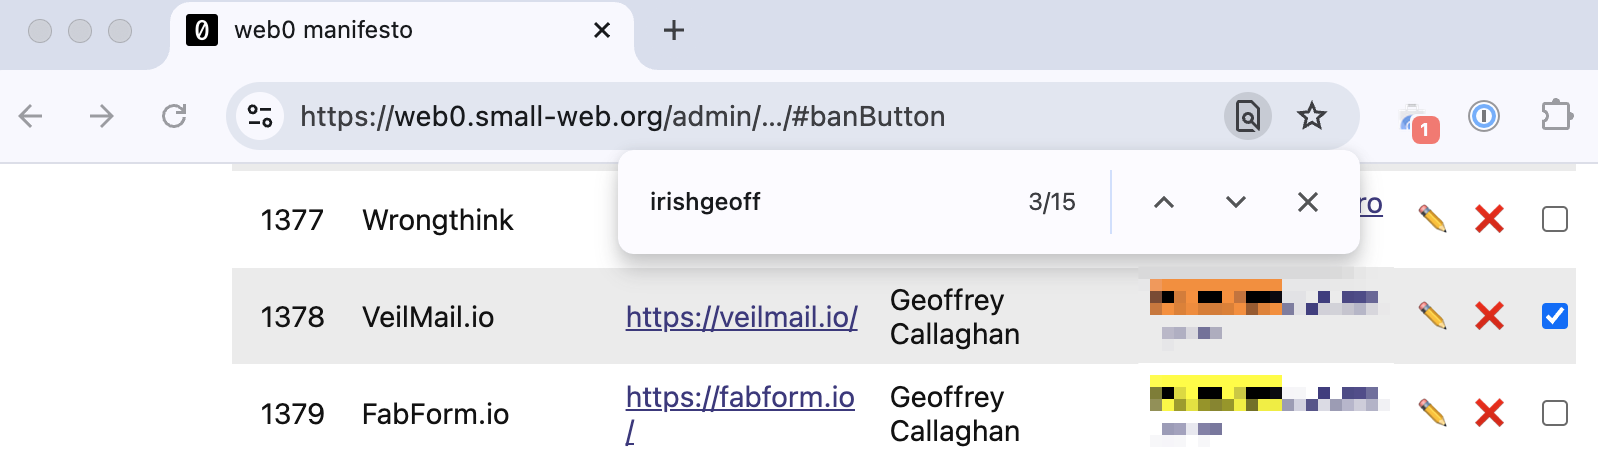The height and width of the screenshot is (460, 1598).
Task: Delete Wrongthink using its red X icon
Action: (x=1489, y=219)
